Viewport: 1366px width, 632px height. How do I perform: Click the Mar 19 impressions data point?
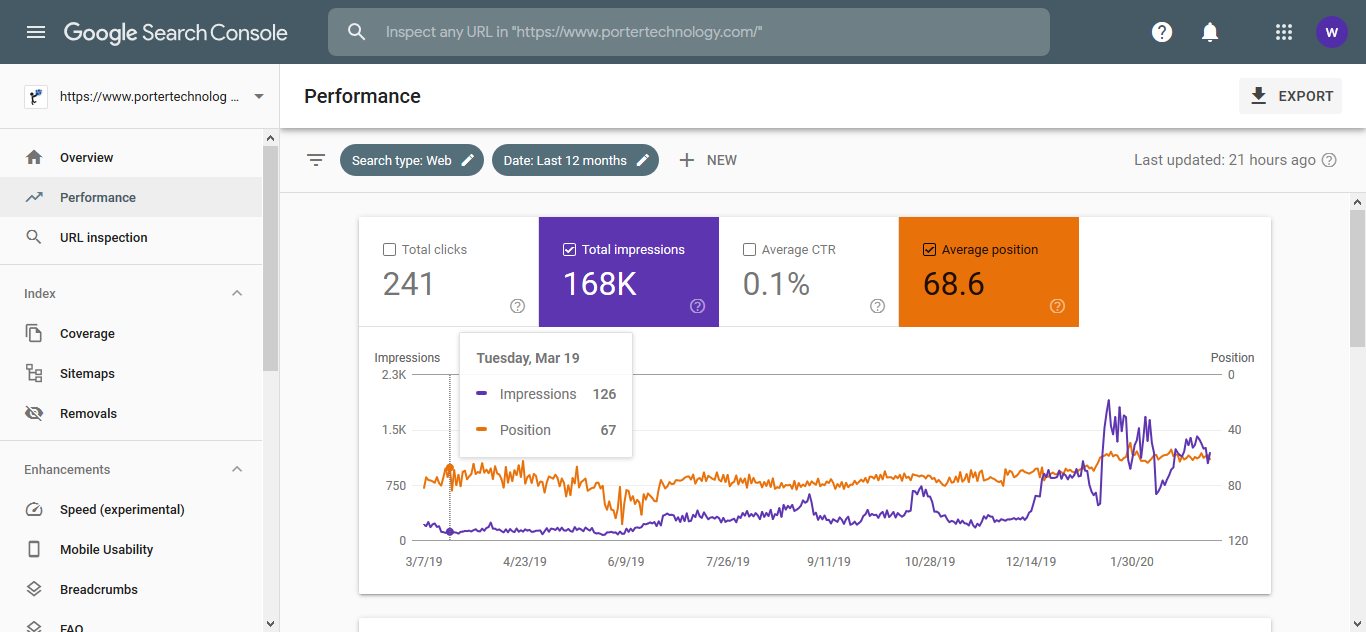click(449, 532)
